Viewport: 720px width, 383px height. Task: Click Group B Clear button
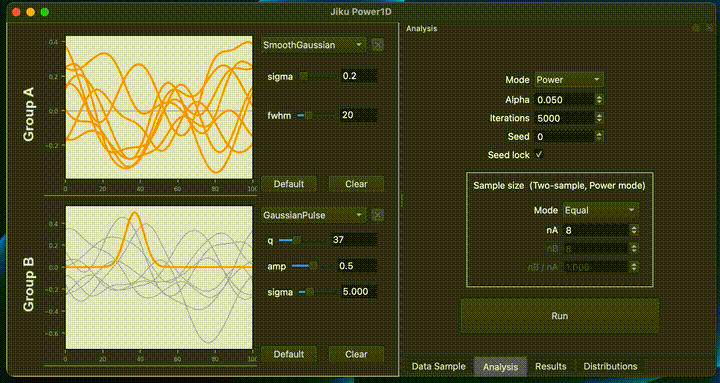(356, 354)
